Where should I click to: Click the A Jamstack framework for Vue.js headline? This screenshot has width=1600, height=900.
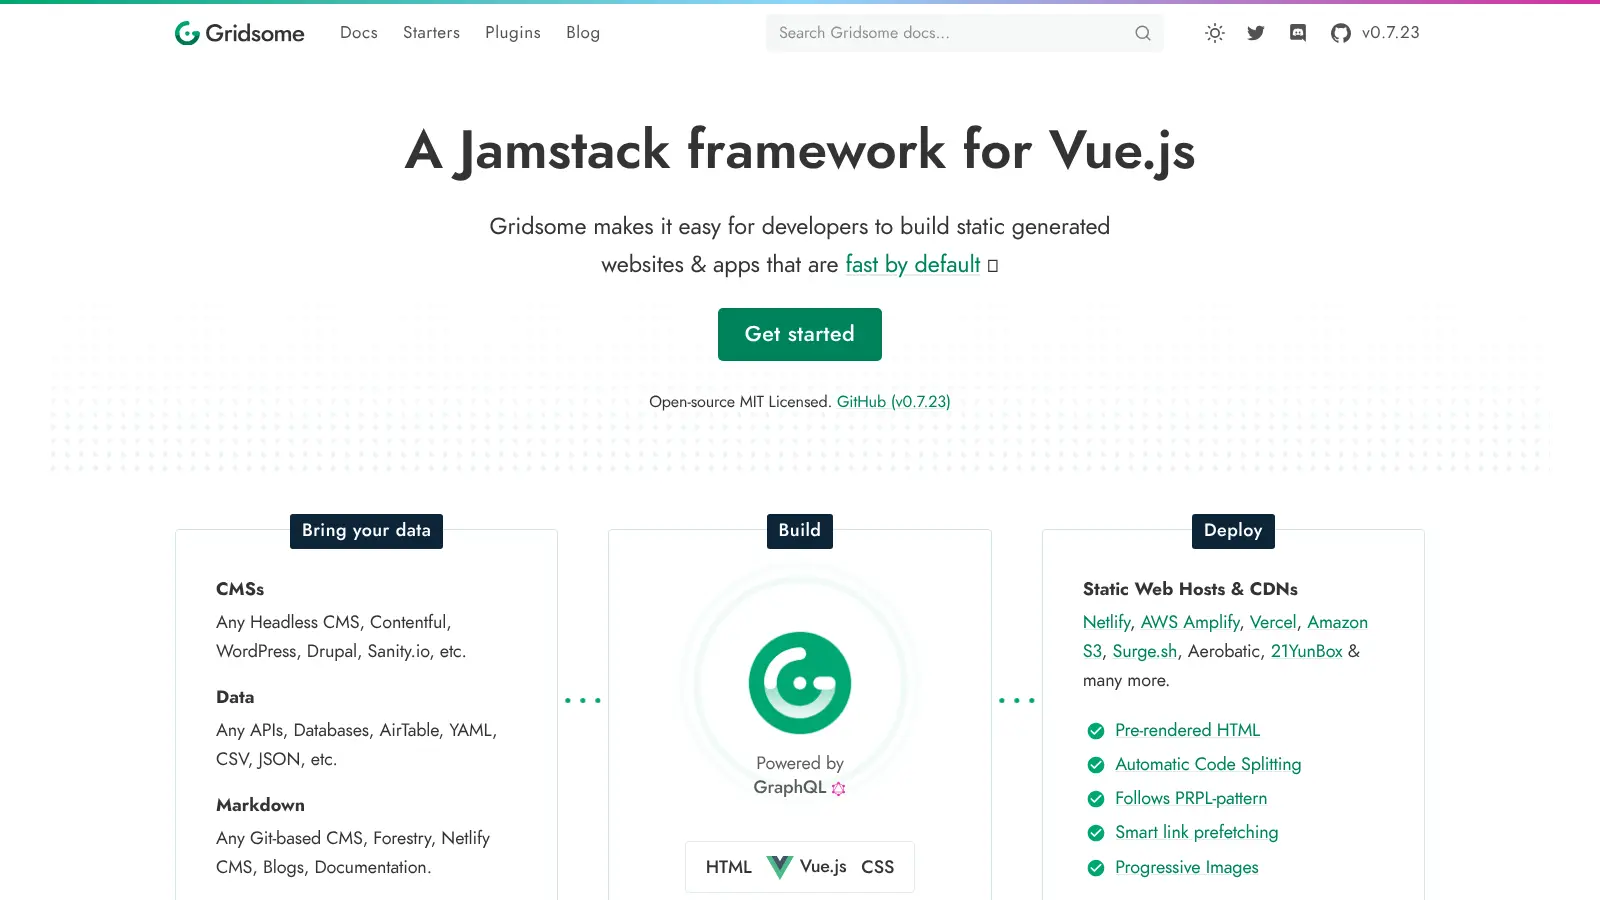pyautogui.click(x=800, y=152)
